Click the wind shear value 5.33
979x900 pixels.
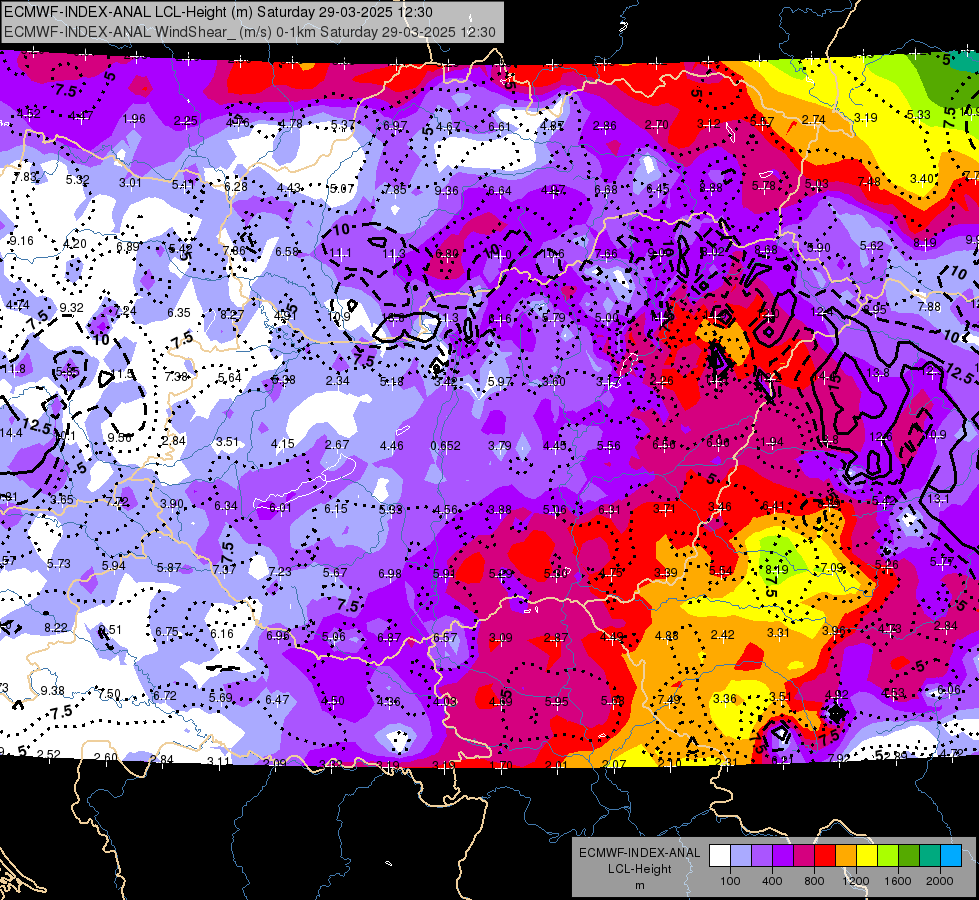click(x=918, y=115)
